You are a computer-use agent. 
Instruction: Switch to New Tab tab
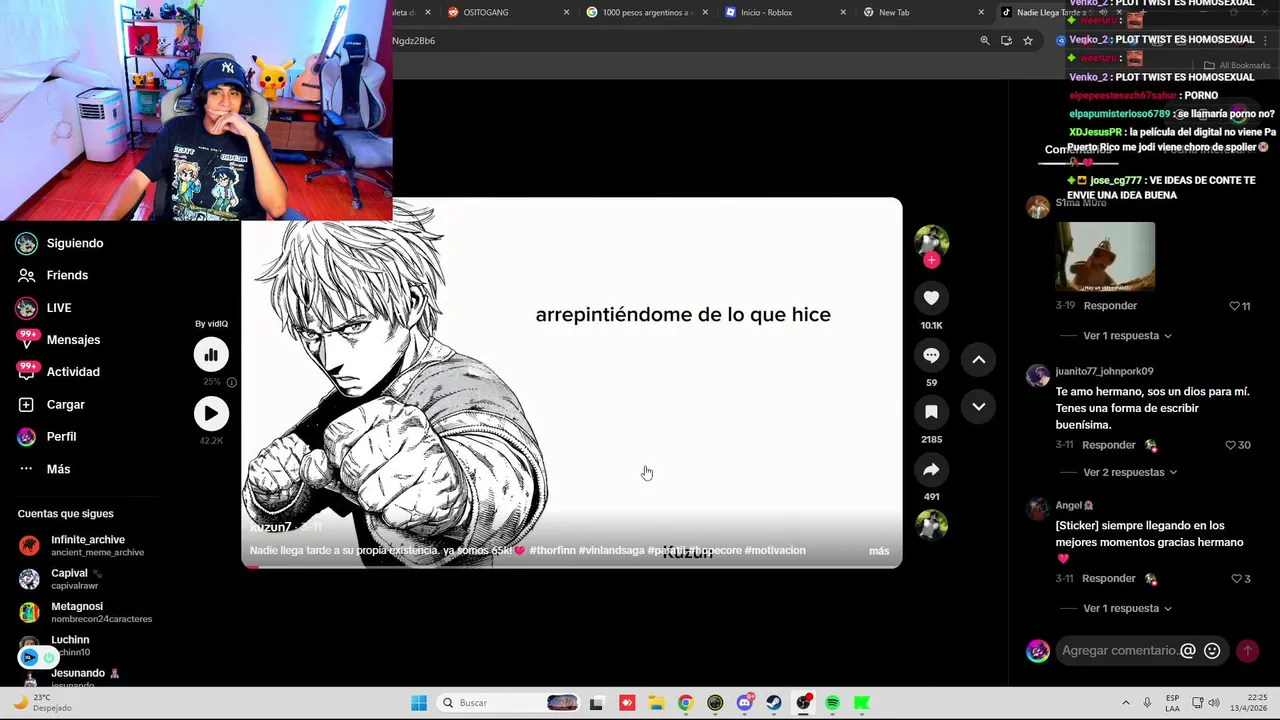(923, 12)
